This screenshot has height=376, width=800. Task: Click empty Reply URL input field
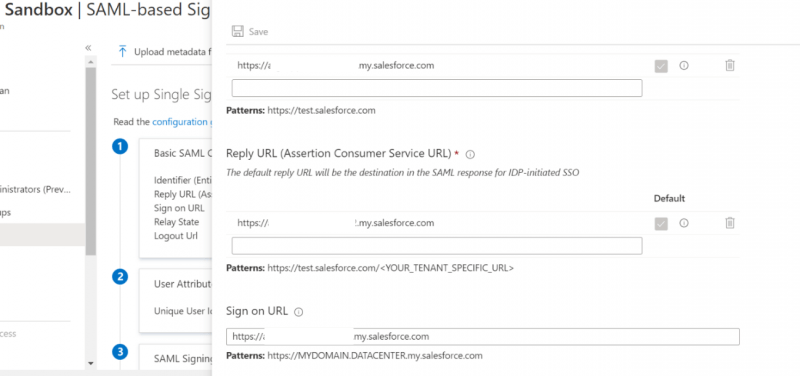click(x=437, y=246)
